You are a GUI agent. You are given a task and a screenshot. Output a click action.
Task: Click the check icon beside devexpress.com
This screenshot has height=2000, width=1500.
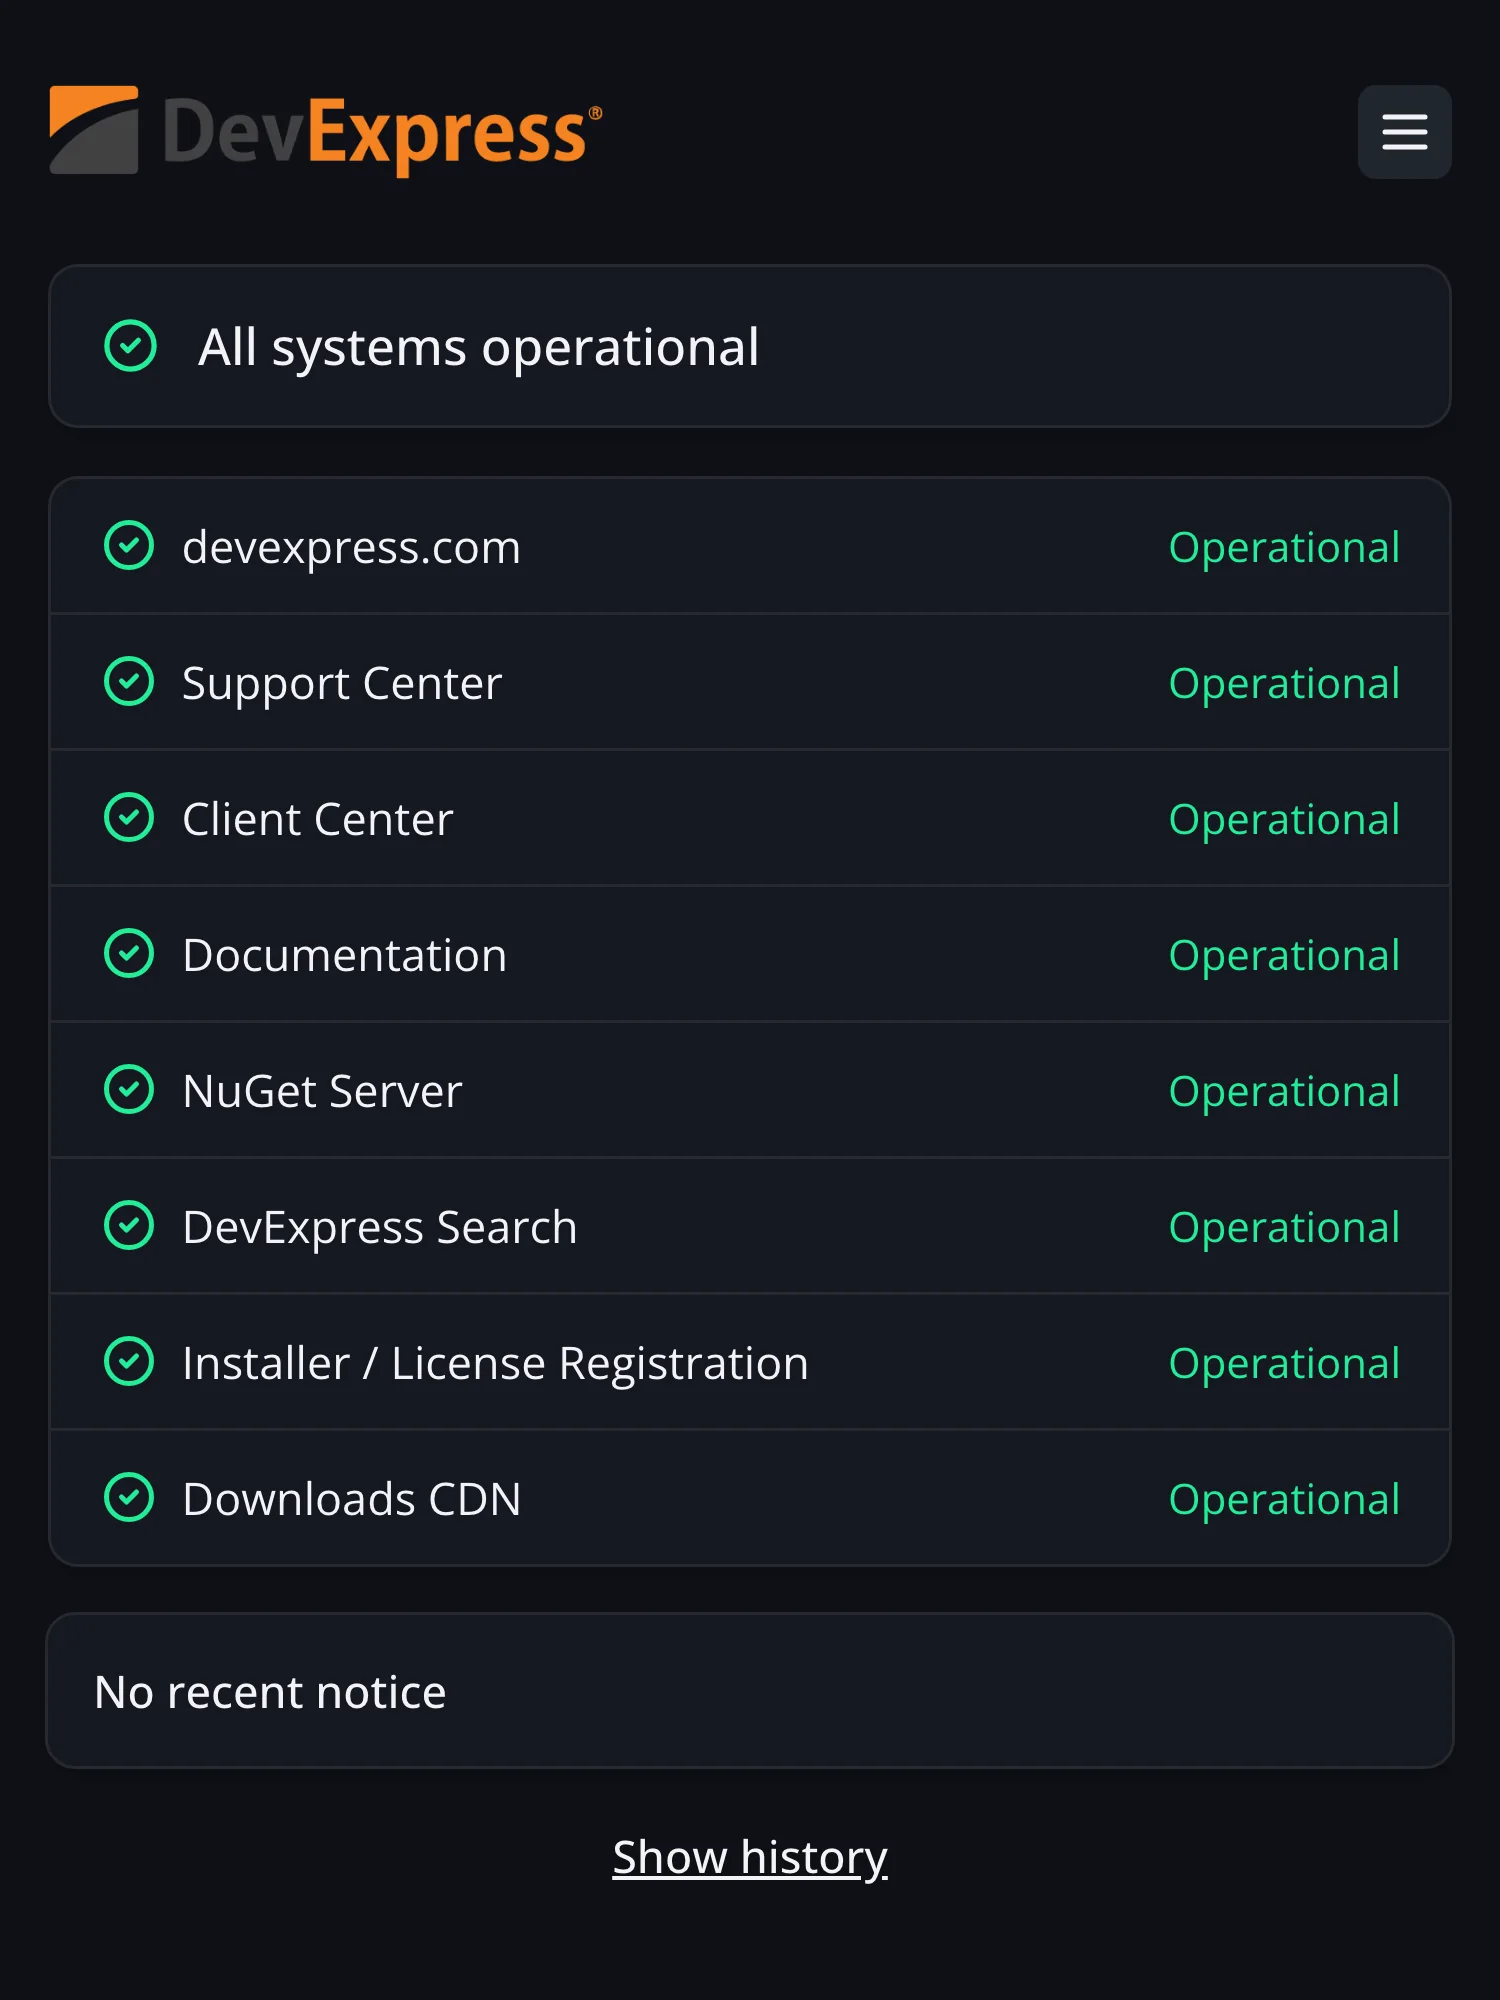click(129, 546)
